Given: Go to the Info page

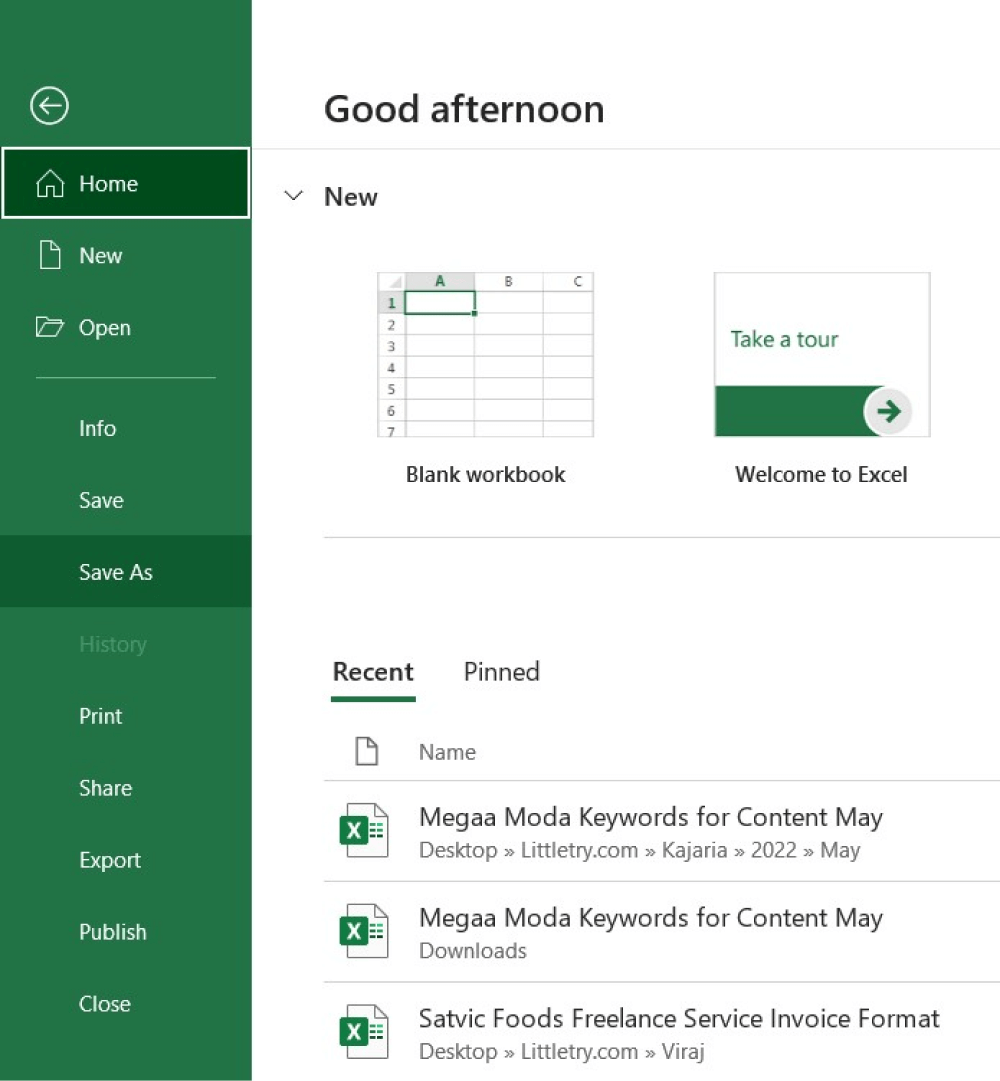Looking at the screenshot, I should 125,428.
